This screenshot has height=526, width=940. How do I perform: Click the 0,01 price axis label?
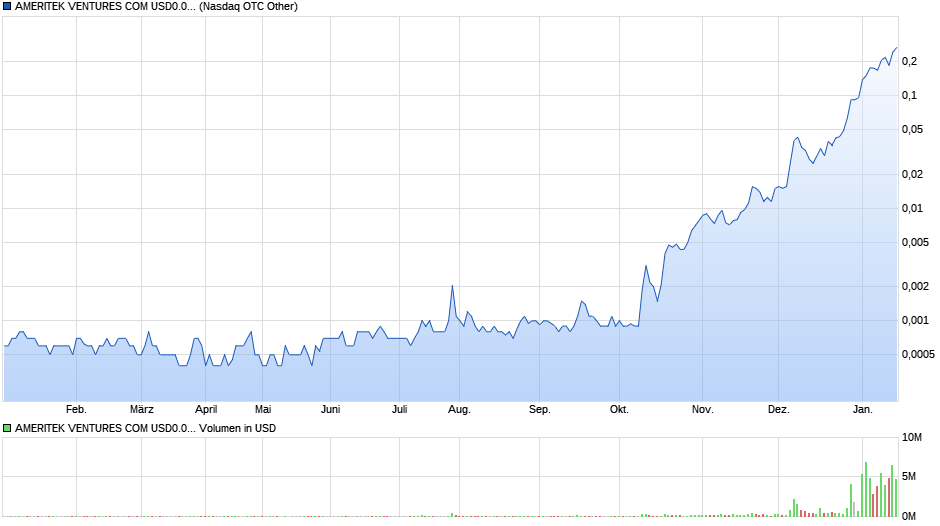click(x=912, y=209)
